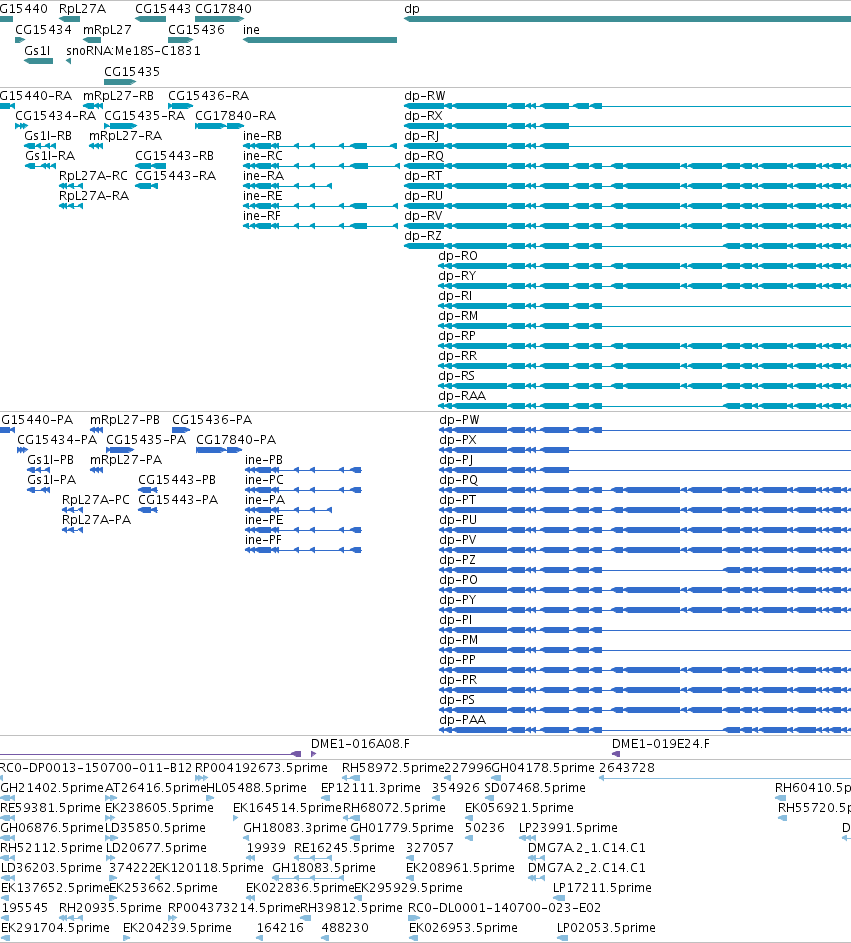Select EST SD07468.5prime label
This screenshot has width=851, height=943.
tap(535, 788)
